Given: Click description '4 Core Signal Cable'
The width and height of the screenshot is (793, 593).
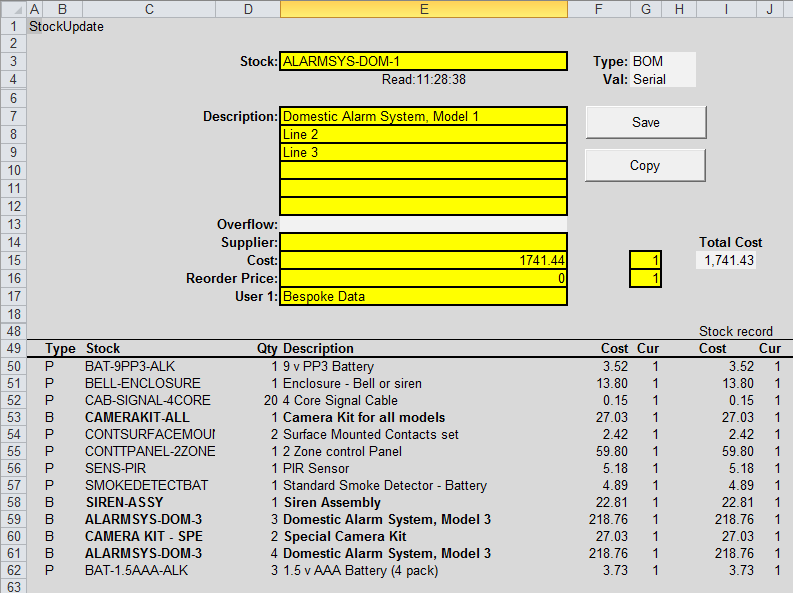Looking at the screenshot, I should click(x=340, y=400).
